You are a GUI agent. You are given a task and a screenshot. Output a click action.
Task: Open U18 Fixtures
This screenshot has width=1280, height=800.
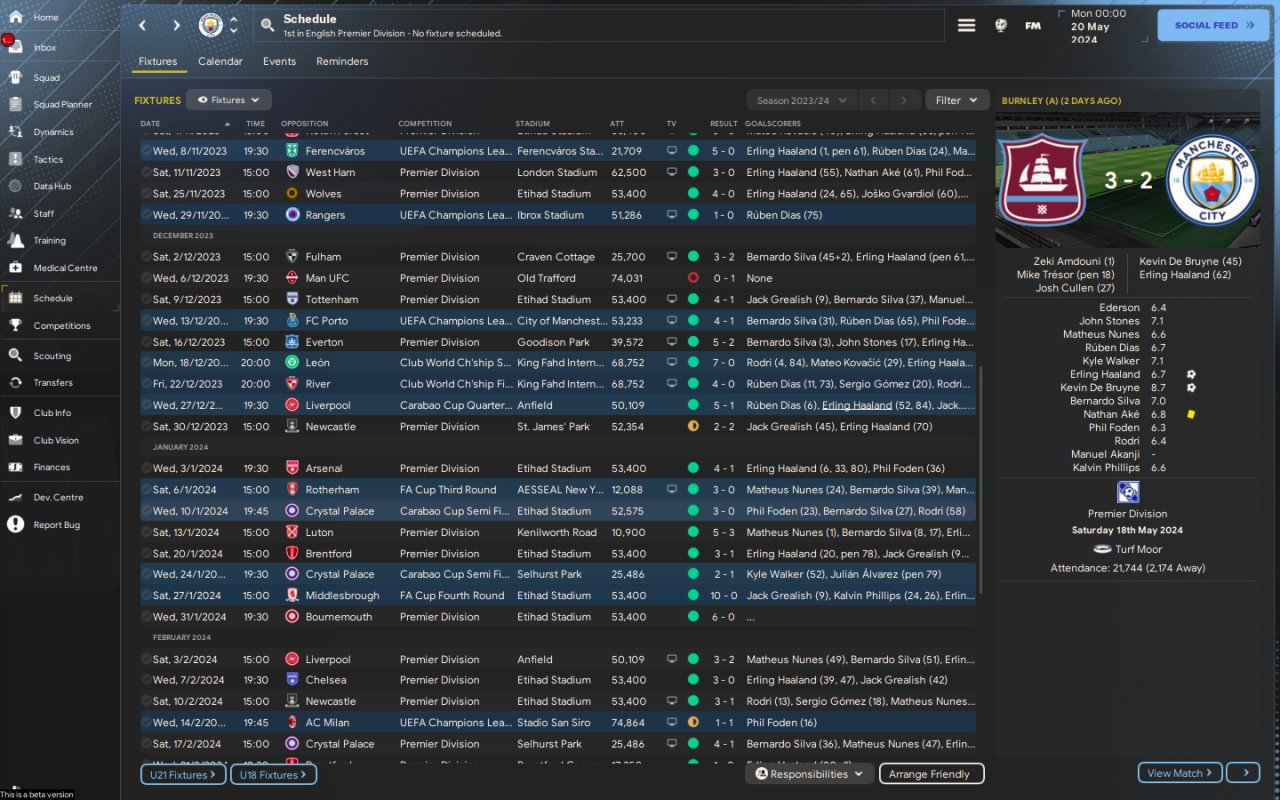274,775
